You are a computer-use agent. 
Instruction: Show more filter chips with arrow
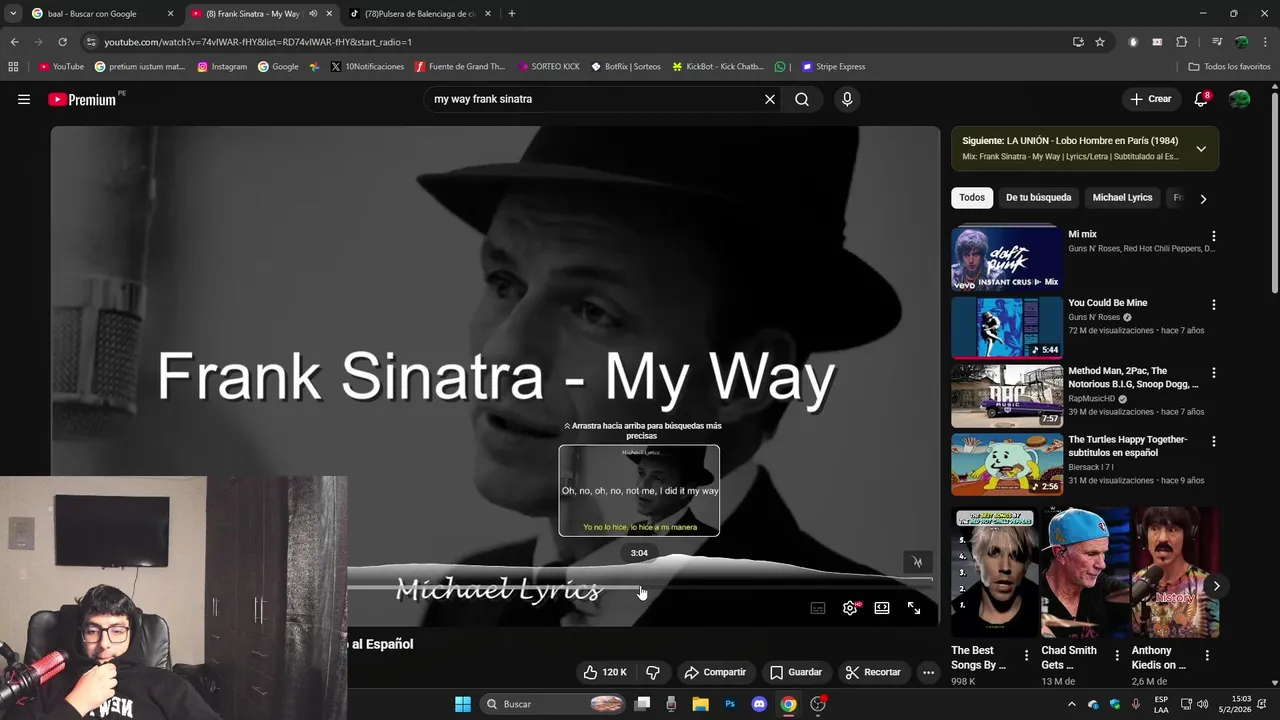pyautogui.click(x=1203, y=198)
